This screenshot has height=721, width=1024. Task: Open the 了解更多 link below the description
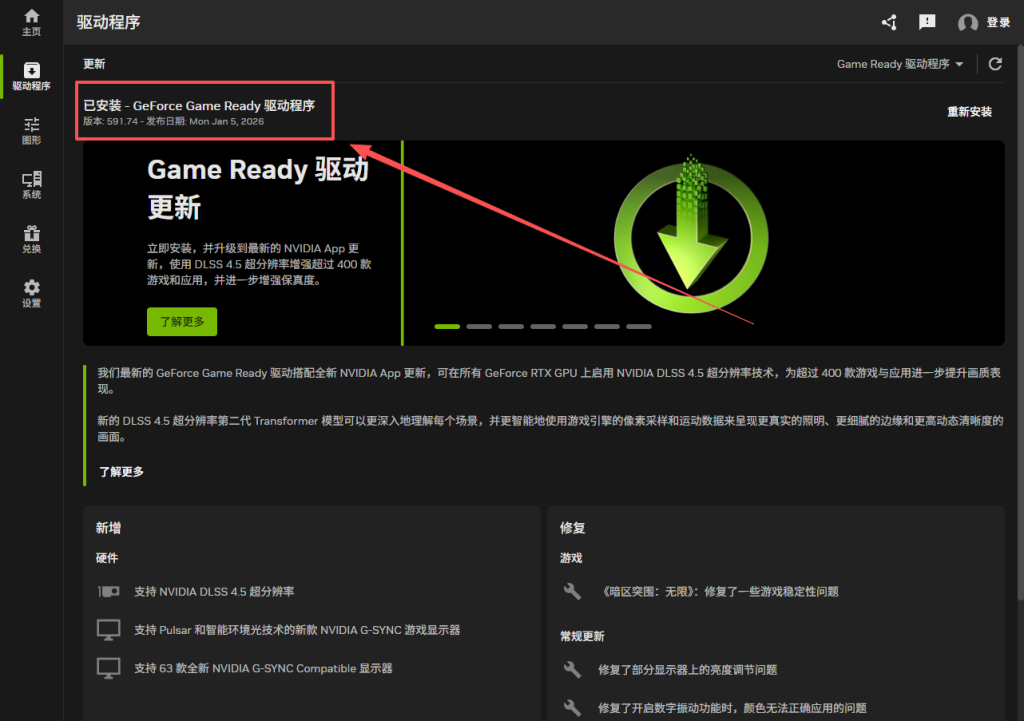[x=121, y=471]
